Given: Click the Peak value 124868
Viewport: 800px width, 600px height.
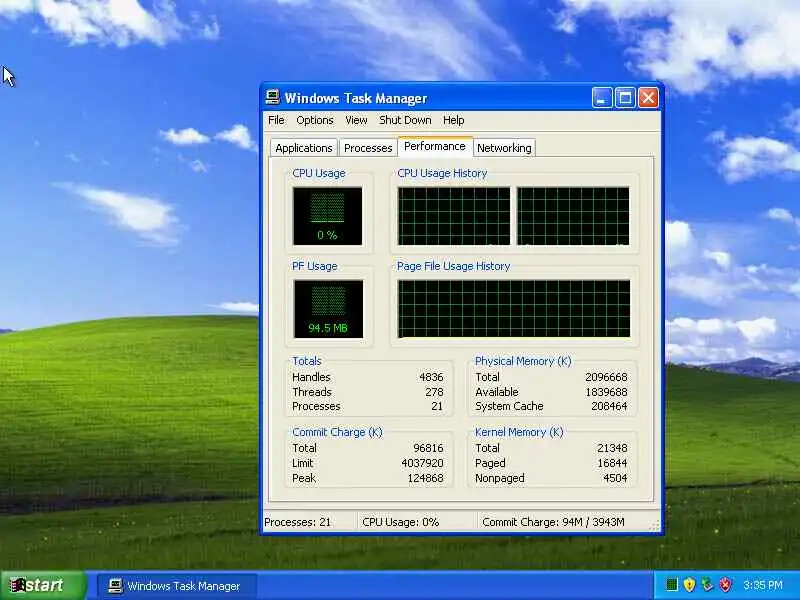Looking at the screenshot, I should [426, 478].
